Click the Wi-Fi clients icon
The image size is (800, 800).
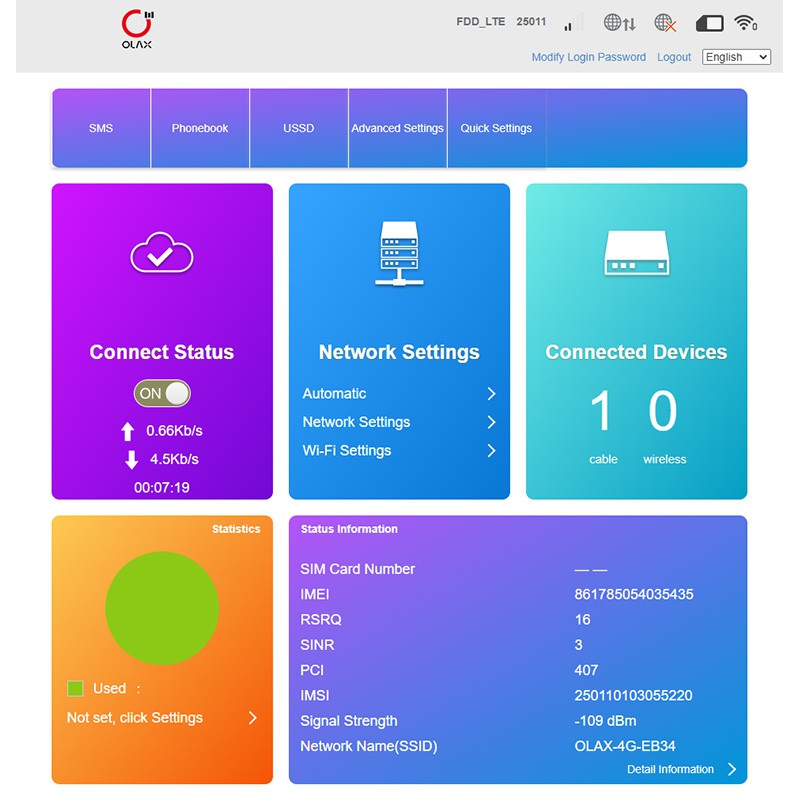[745, 23]
